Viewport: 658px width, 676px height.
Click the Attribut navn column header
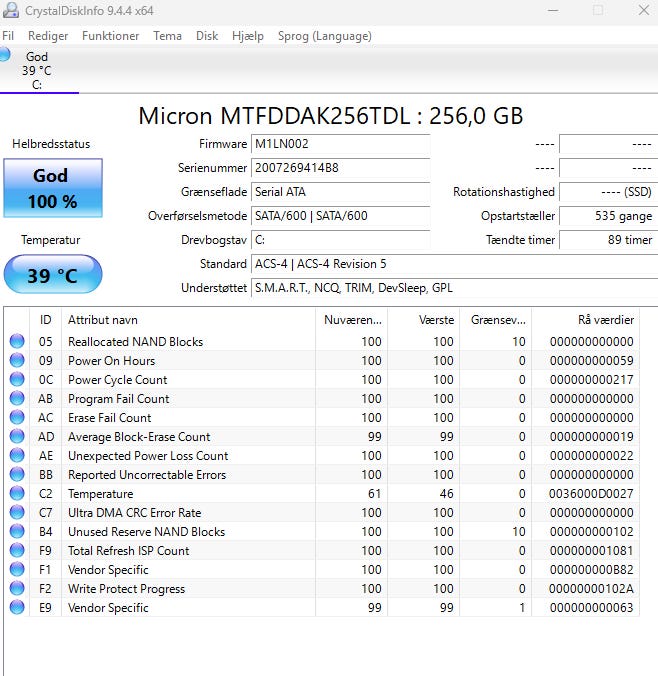click(103, 320)
